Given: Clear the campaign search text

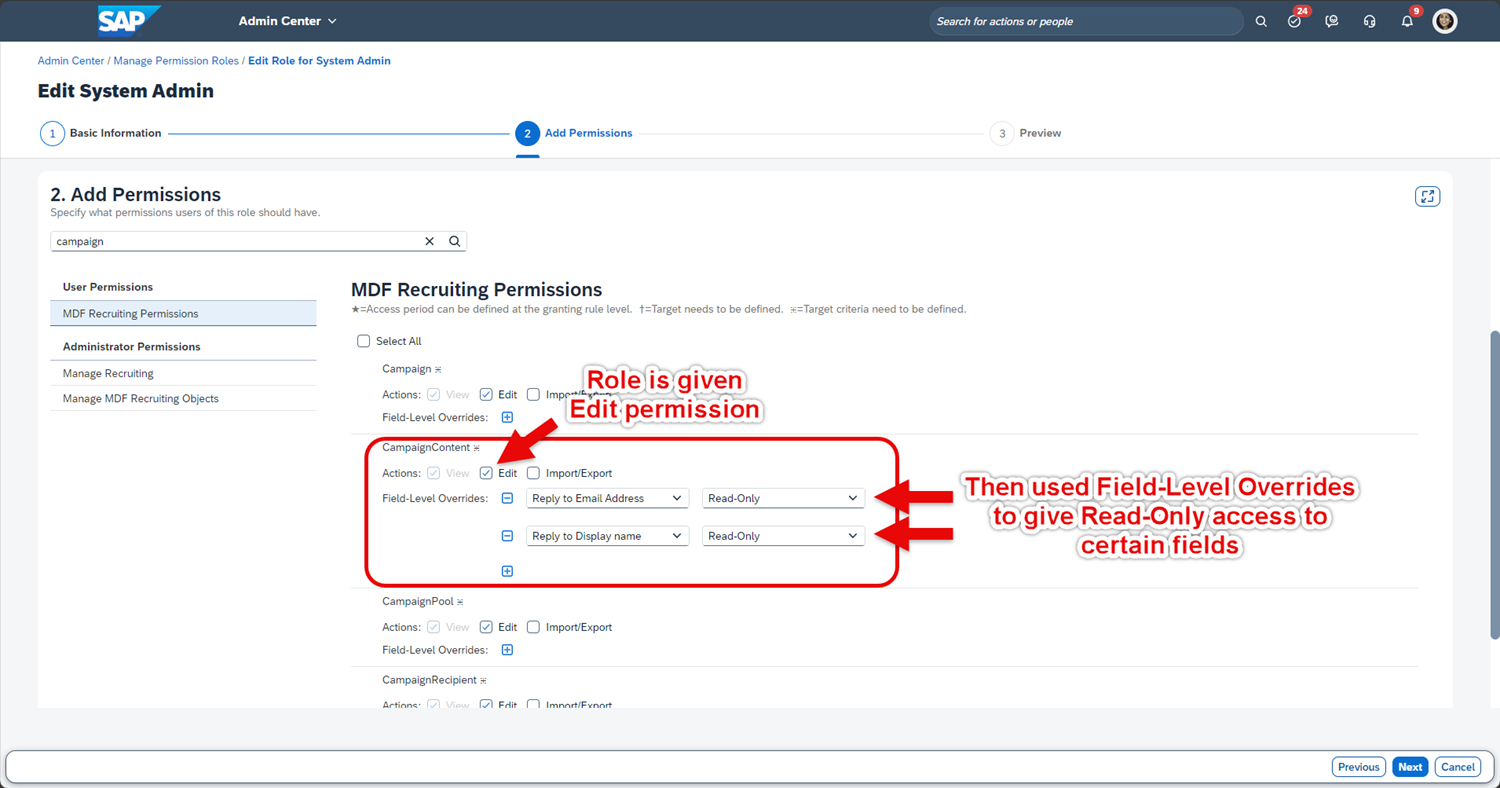Looking at the screenshot, I should 430,241.
